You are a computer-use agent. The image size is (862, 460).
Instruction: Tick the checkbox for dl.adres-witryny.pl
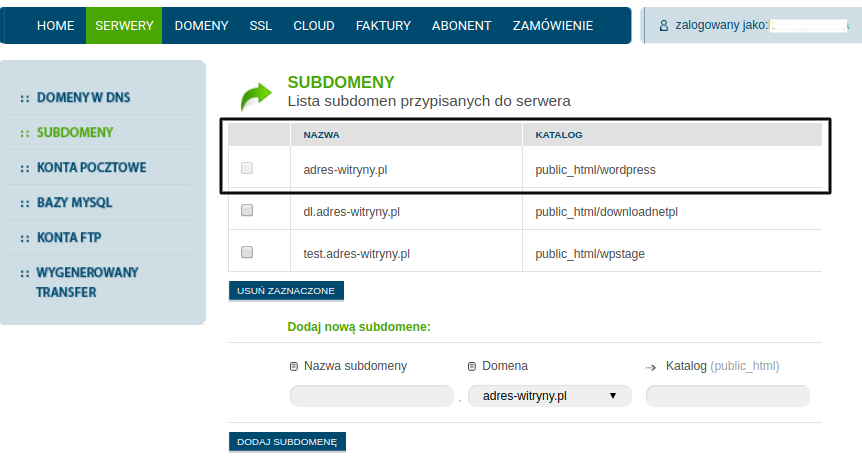click(247, 210)
